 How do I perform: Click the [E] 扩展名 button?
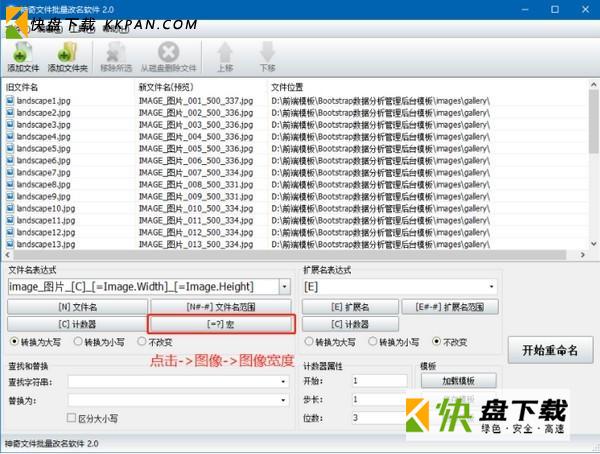coord(350,307)
